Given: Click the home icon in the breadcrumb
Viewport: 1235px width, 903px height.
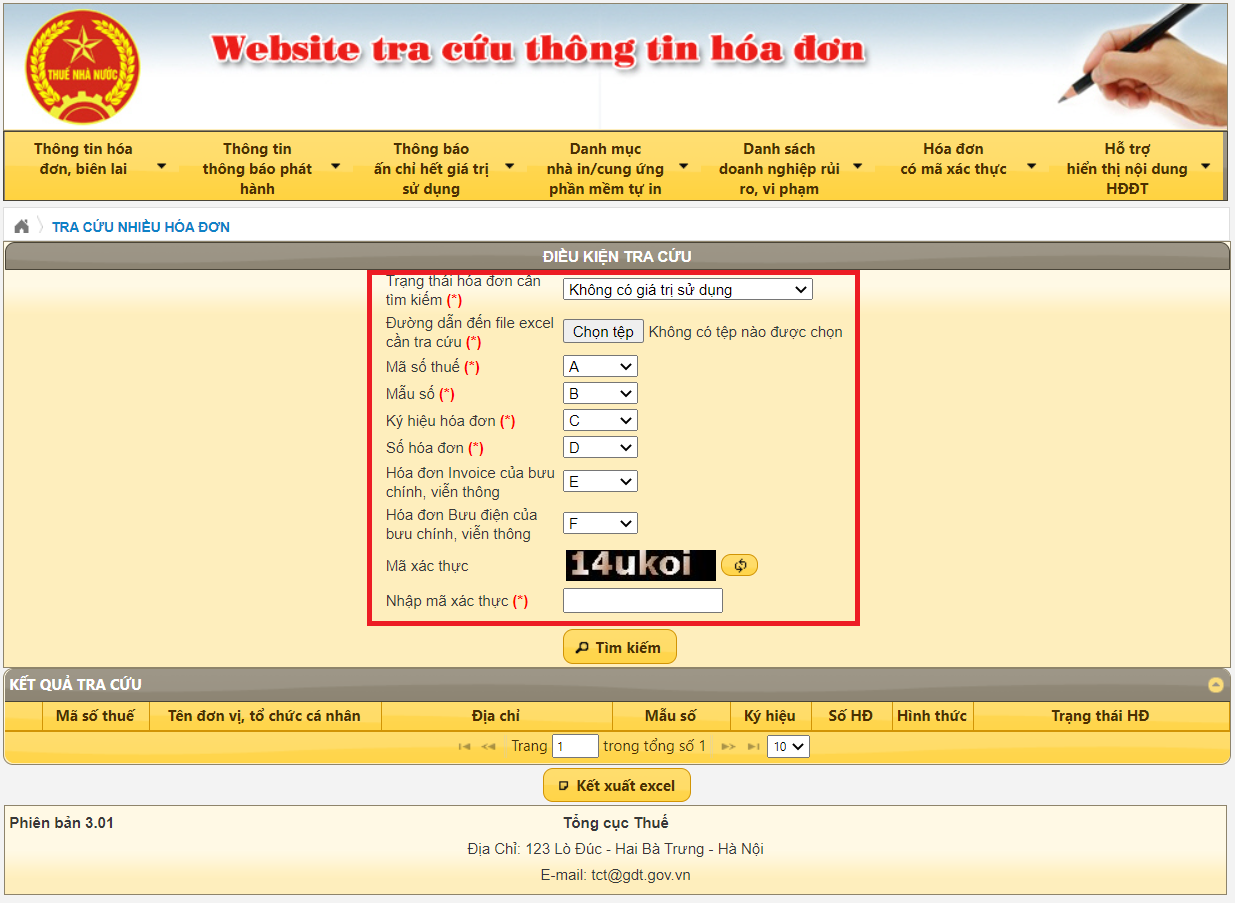Looking at the screenshot, I should tap(21, 227).
